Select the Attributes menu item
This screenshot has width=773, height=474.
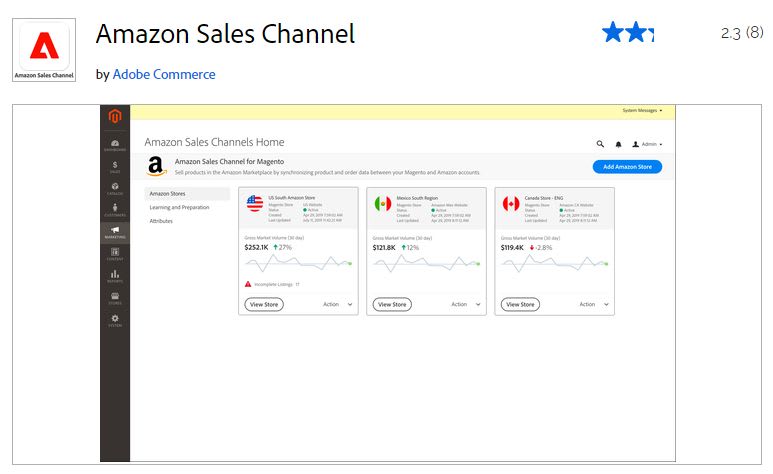click(161, 221)
